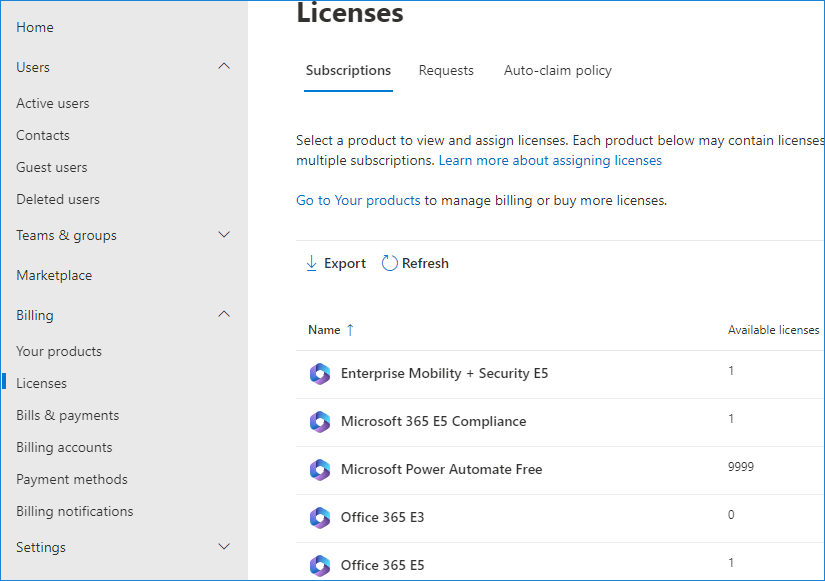This screenshot has width=825, height=581.
Task: Open Deleted users page
Action: pyautogui.click(x=58, y=199)
